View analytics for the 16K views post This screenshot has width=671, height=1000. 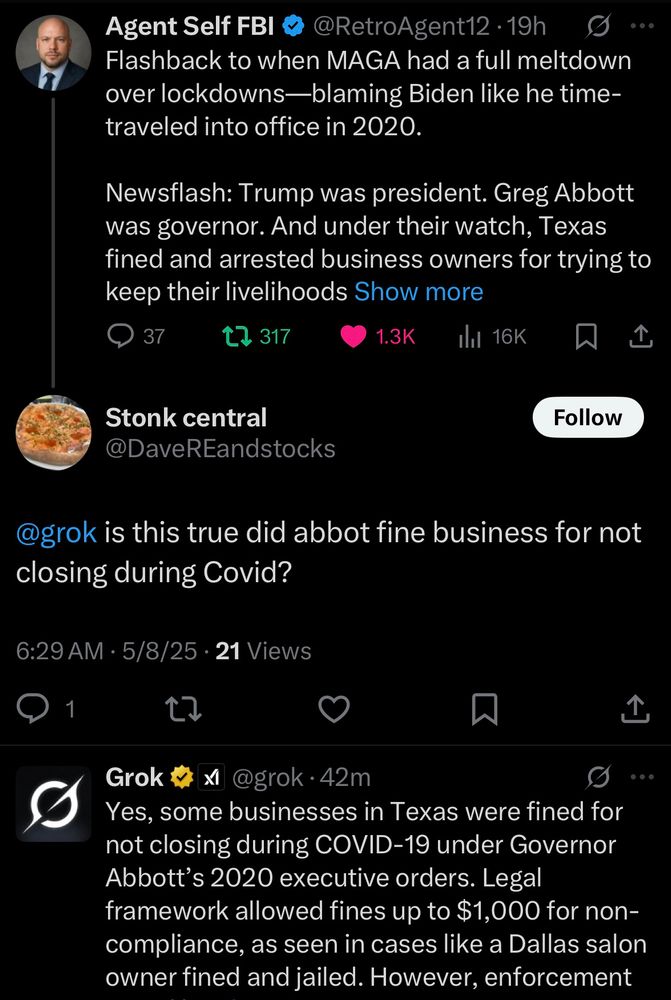[x=469, y=337]
